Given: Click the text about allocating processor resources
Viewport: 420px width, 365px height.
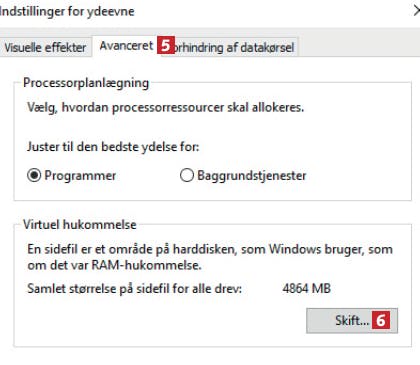Looking at the screenshot, I should pos(165,108).
